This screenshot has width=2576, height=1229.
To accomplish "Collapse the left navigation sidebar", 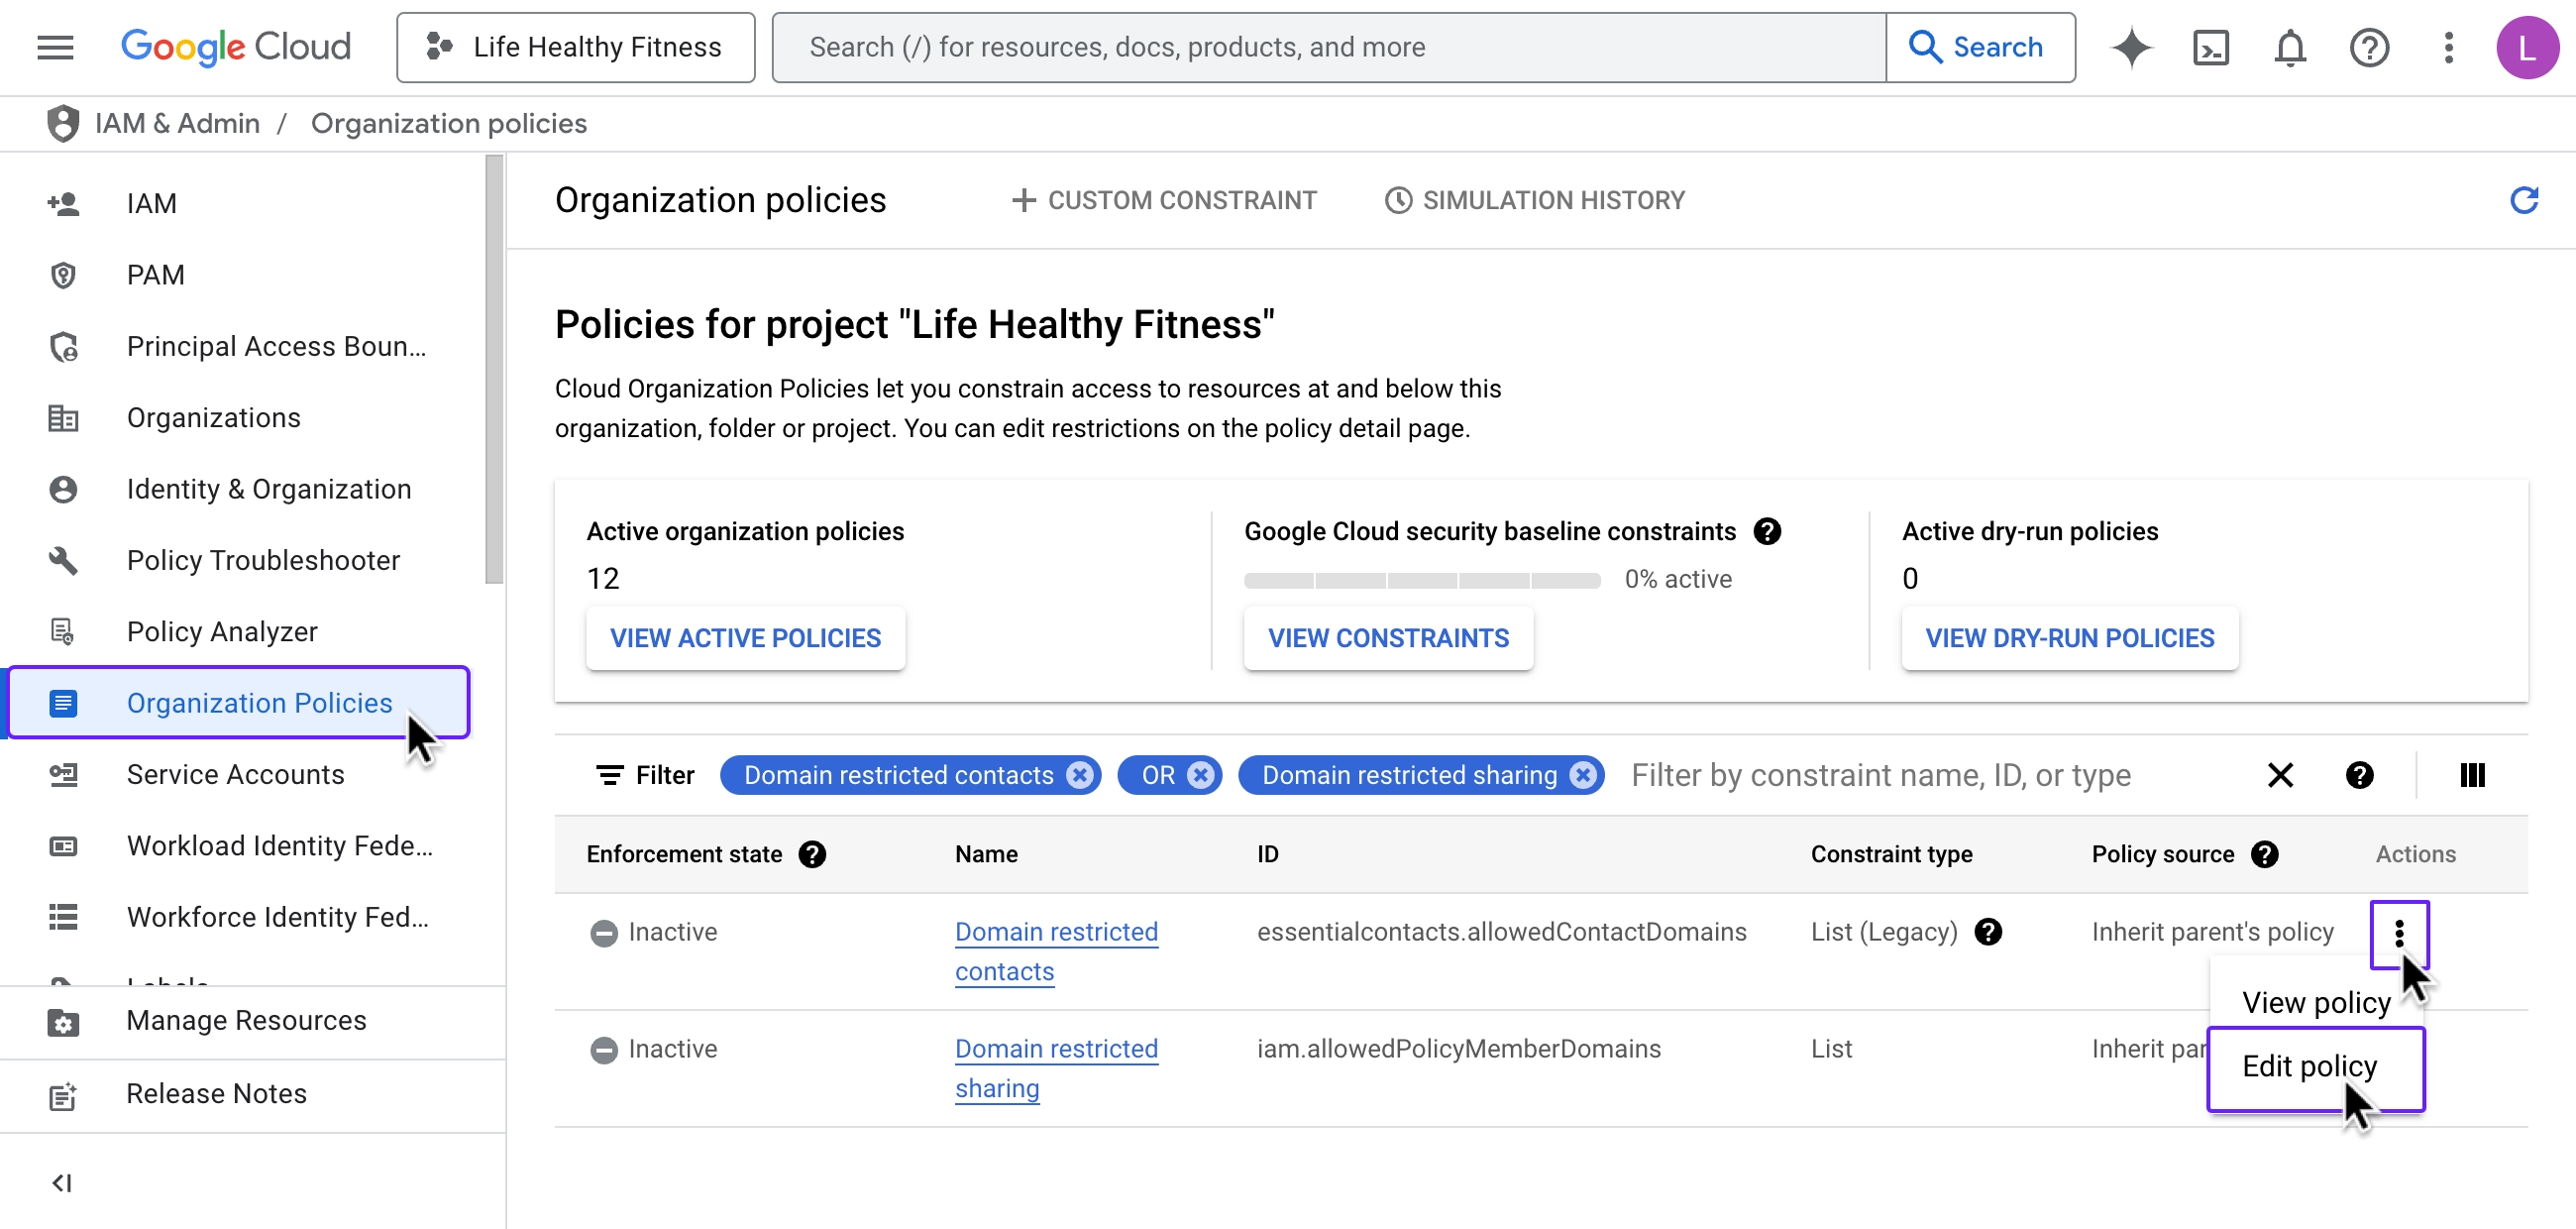I will pos(62,1183).
